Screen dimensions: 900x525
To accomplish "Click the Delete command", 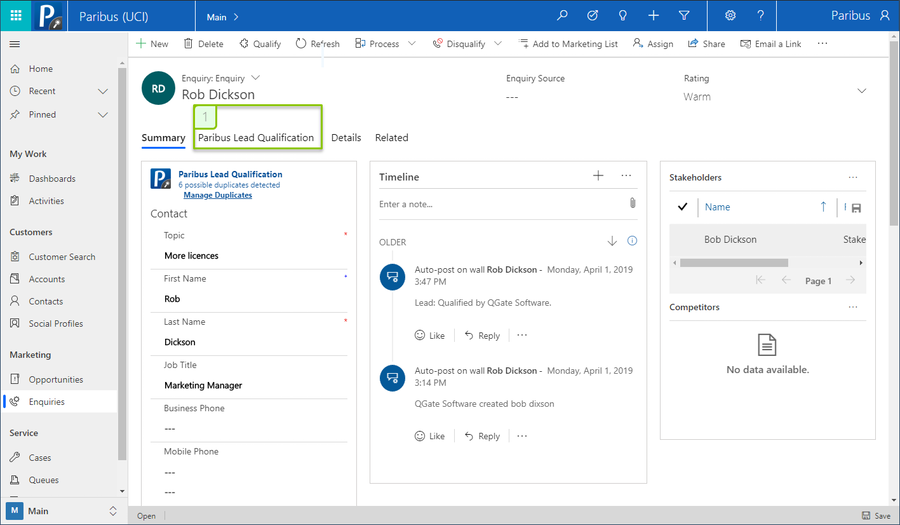I will [203, 44].
